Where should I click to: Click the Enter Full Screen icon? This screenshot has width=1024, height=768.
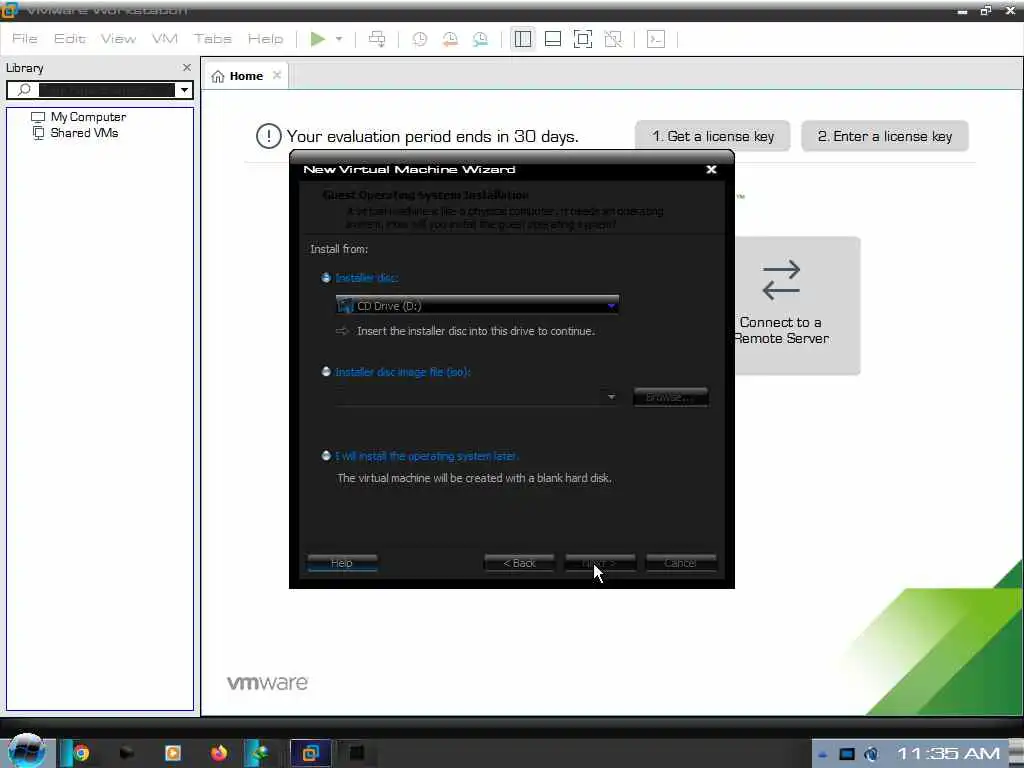pos(583,39)
